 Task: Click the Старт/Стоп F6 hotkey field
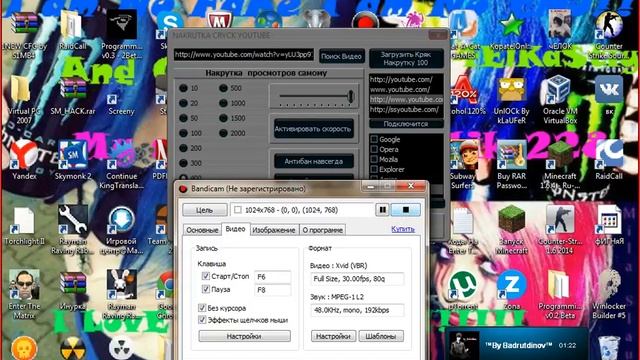(272, 277)
